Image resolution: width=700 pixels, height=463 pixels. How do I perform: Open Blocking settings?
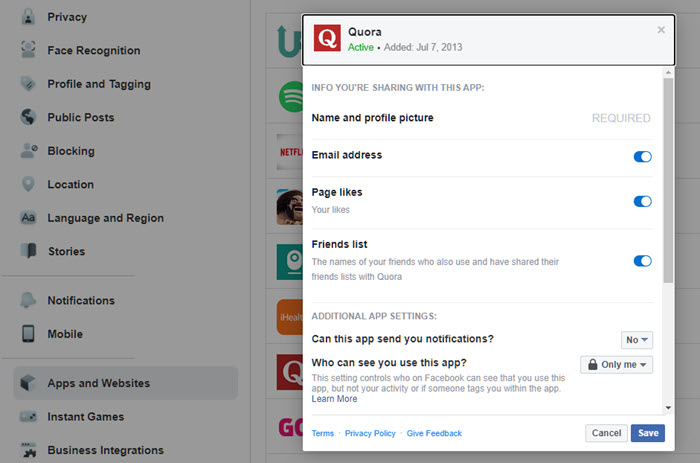tap(71, 151)
